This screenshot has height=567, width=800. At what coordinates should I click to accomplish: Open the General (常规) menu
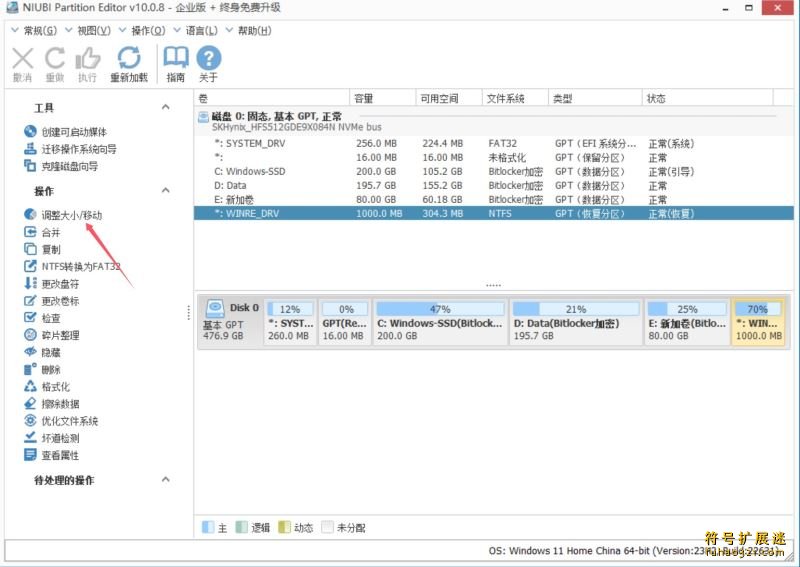click(34, 31)
